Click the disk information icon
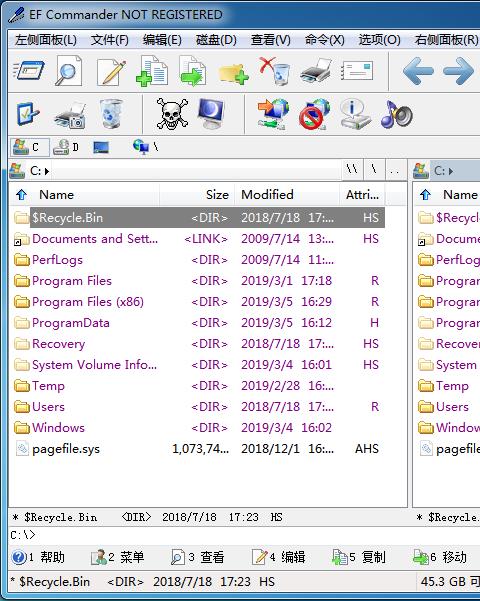 [355, 114]
